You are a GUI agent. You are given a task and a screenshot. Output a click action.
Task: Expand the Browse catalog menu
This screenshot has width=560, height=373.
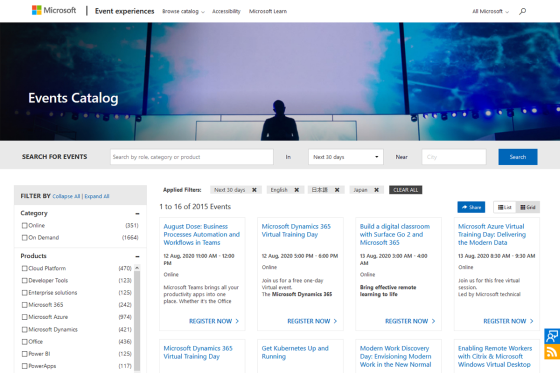pyautogui.click(x=184, y=11)
